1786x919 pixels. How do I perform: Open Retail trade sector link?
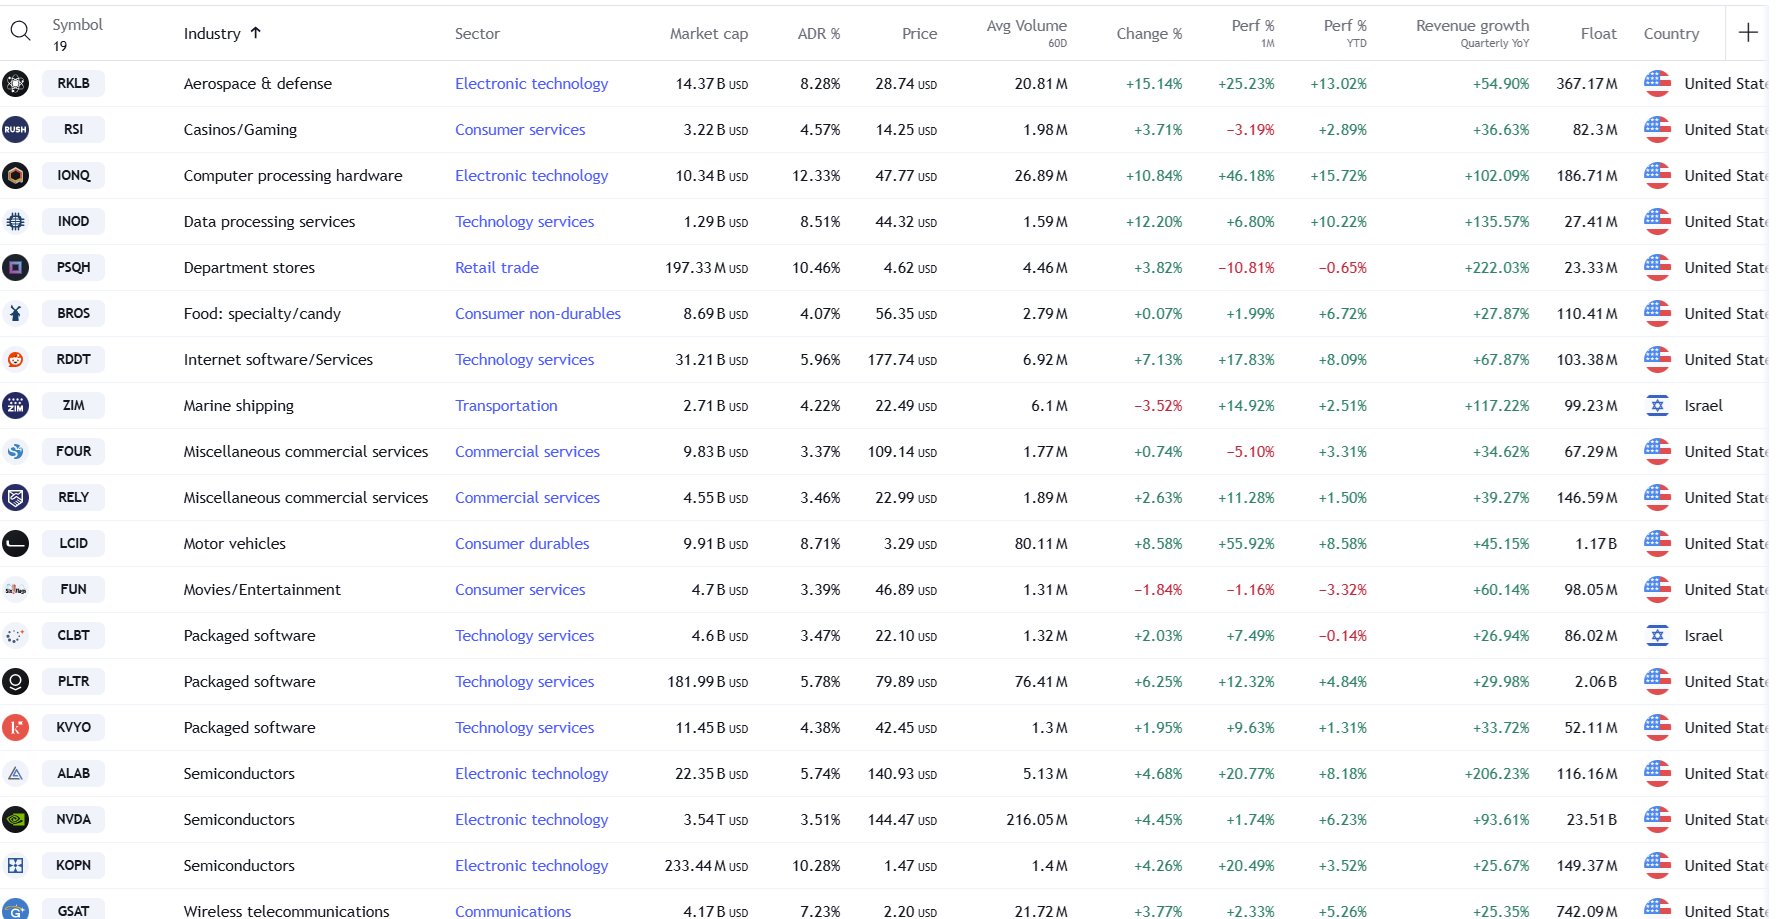497,268
